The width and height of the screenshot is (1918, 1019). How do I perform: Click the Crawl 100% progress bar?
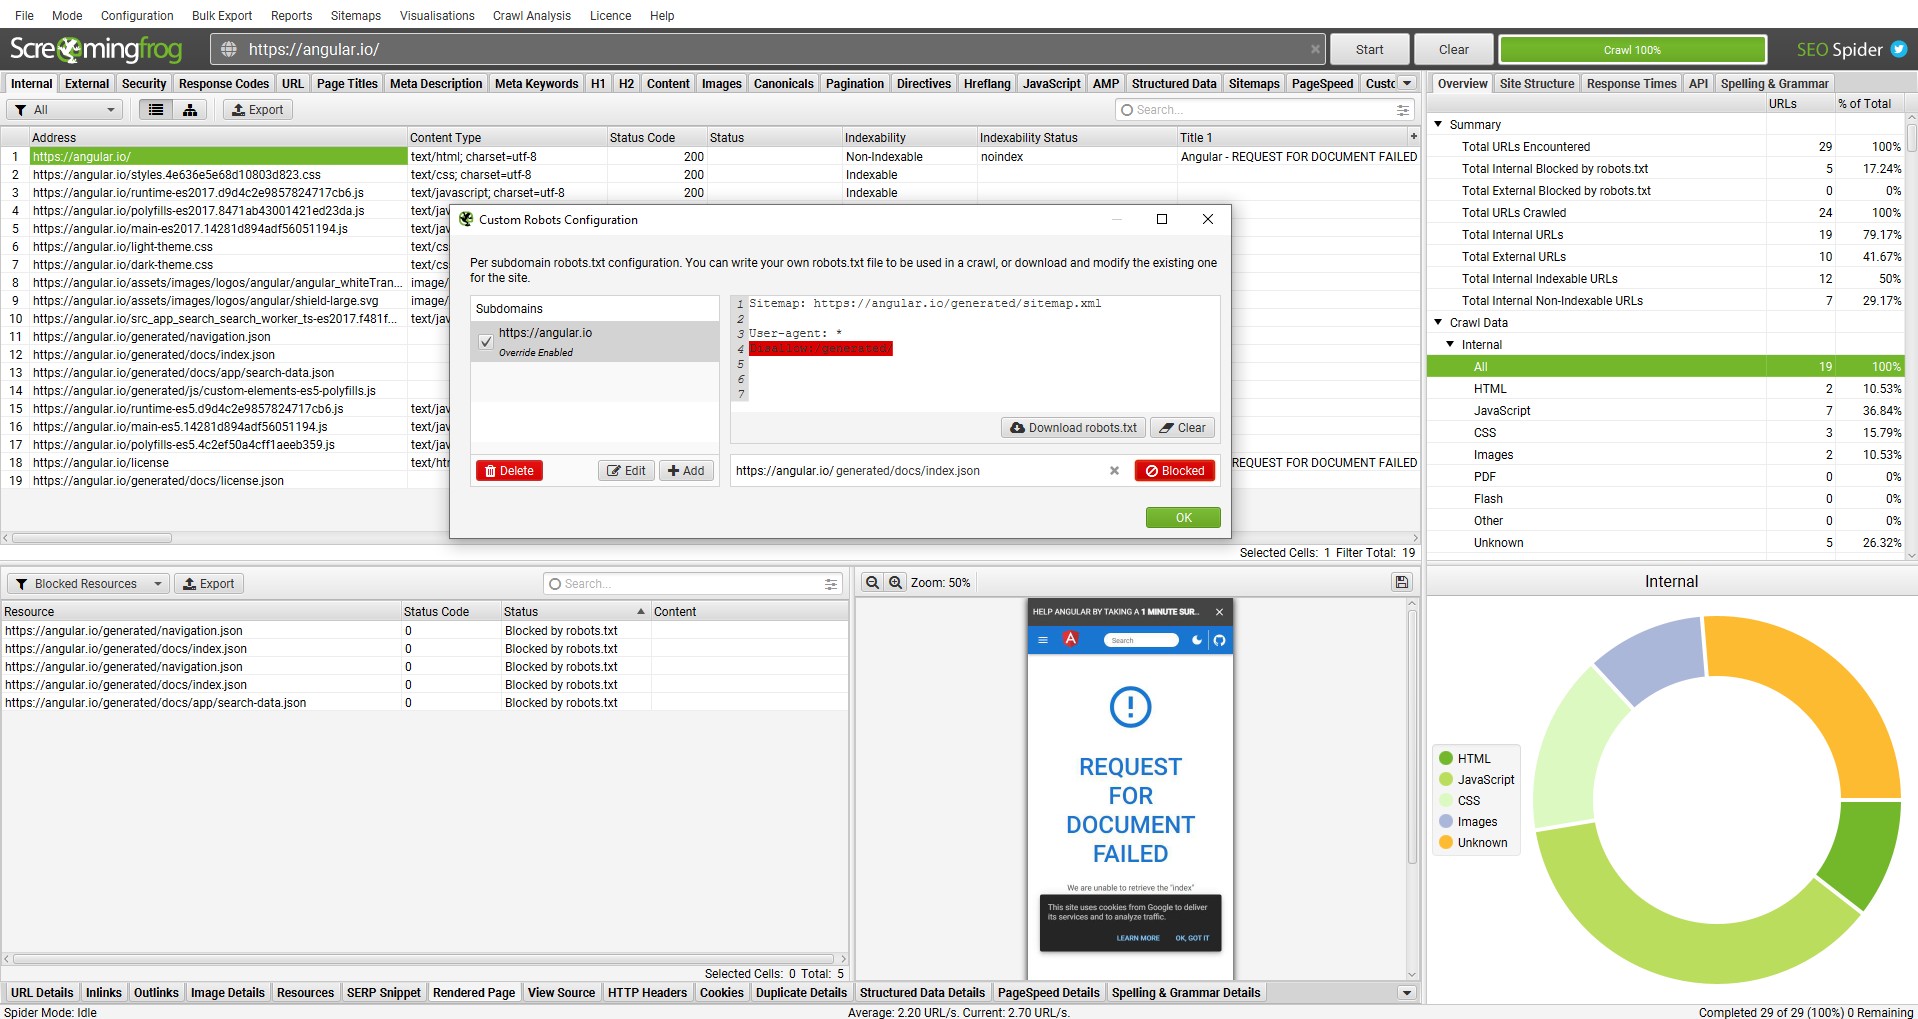pyautogui.click(x=1632, y=50)
